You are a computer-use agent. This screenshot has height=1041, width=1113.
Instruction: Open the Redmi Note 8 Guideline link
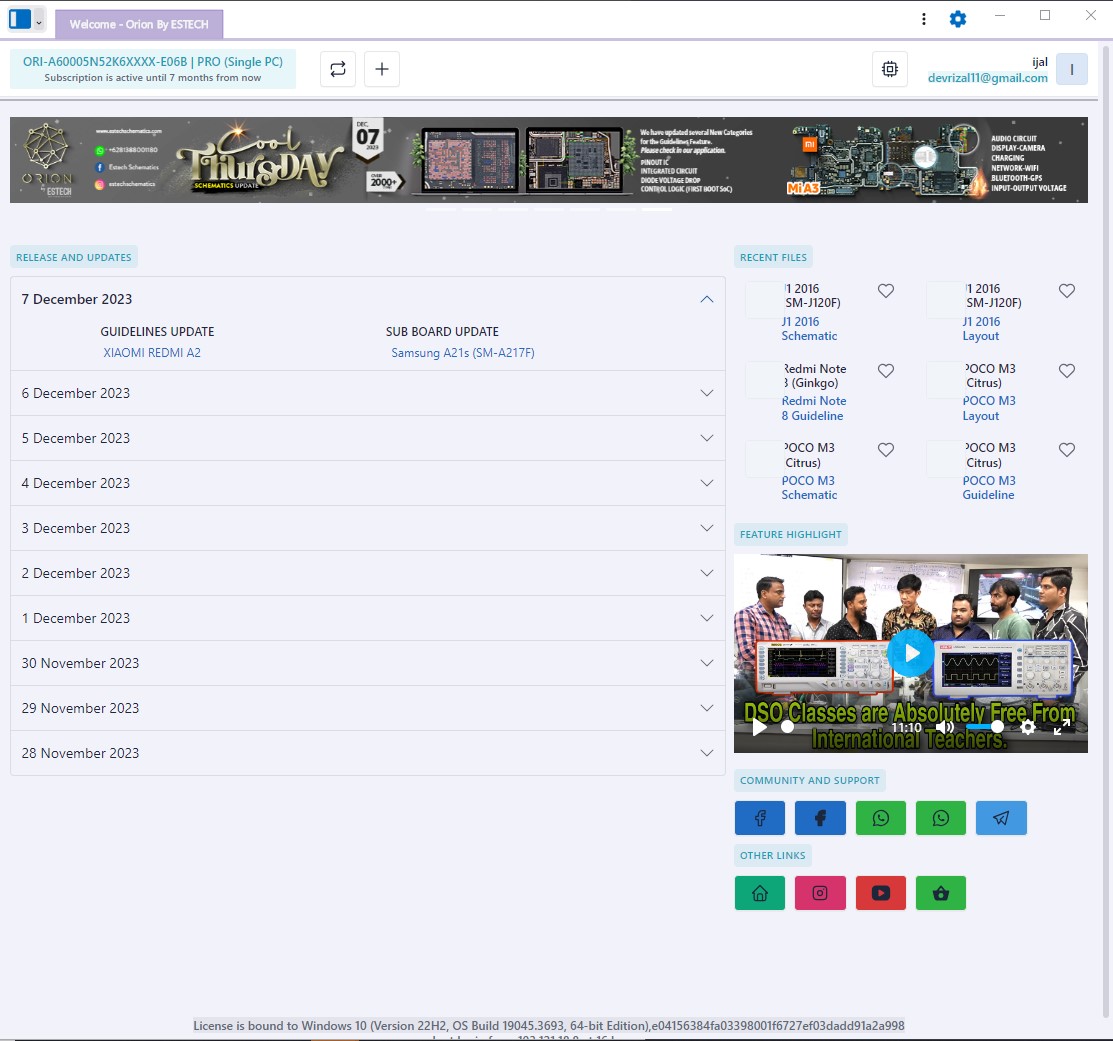click(x=813, y=408)
